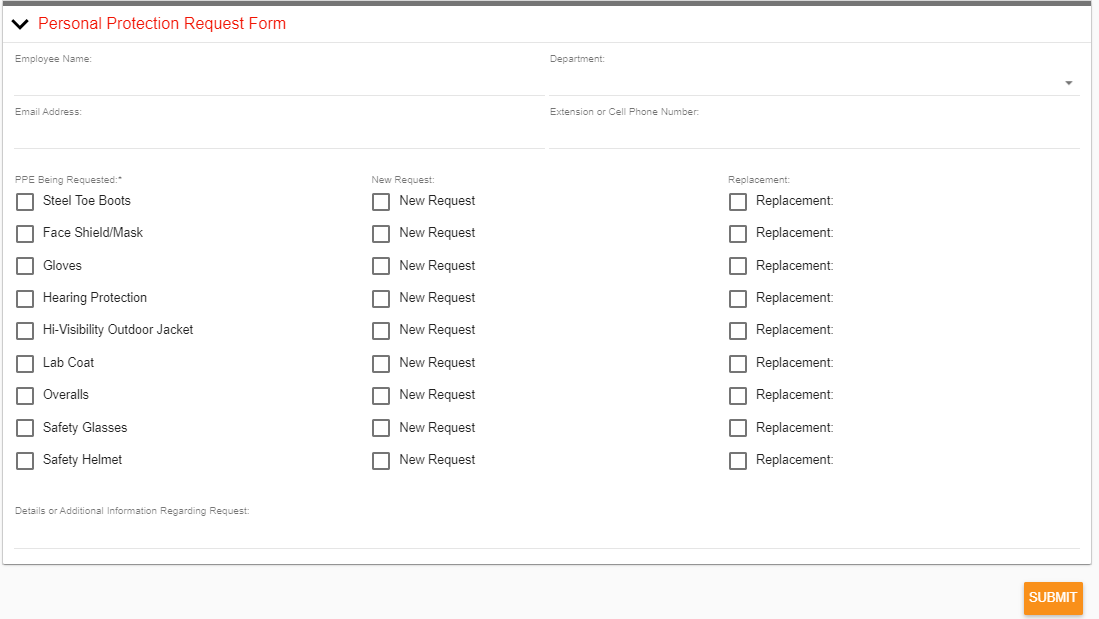This screenshot has width=1099, height=619.
Task: Check the Hearing Protection checkbox
Action: pos(25,298)
